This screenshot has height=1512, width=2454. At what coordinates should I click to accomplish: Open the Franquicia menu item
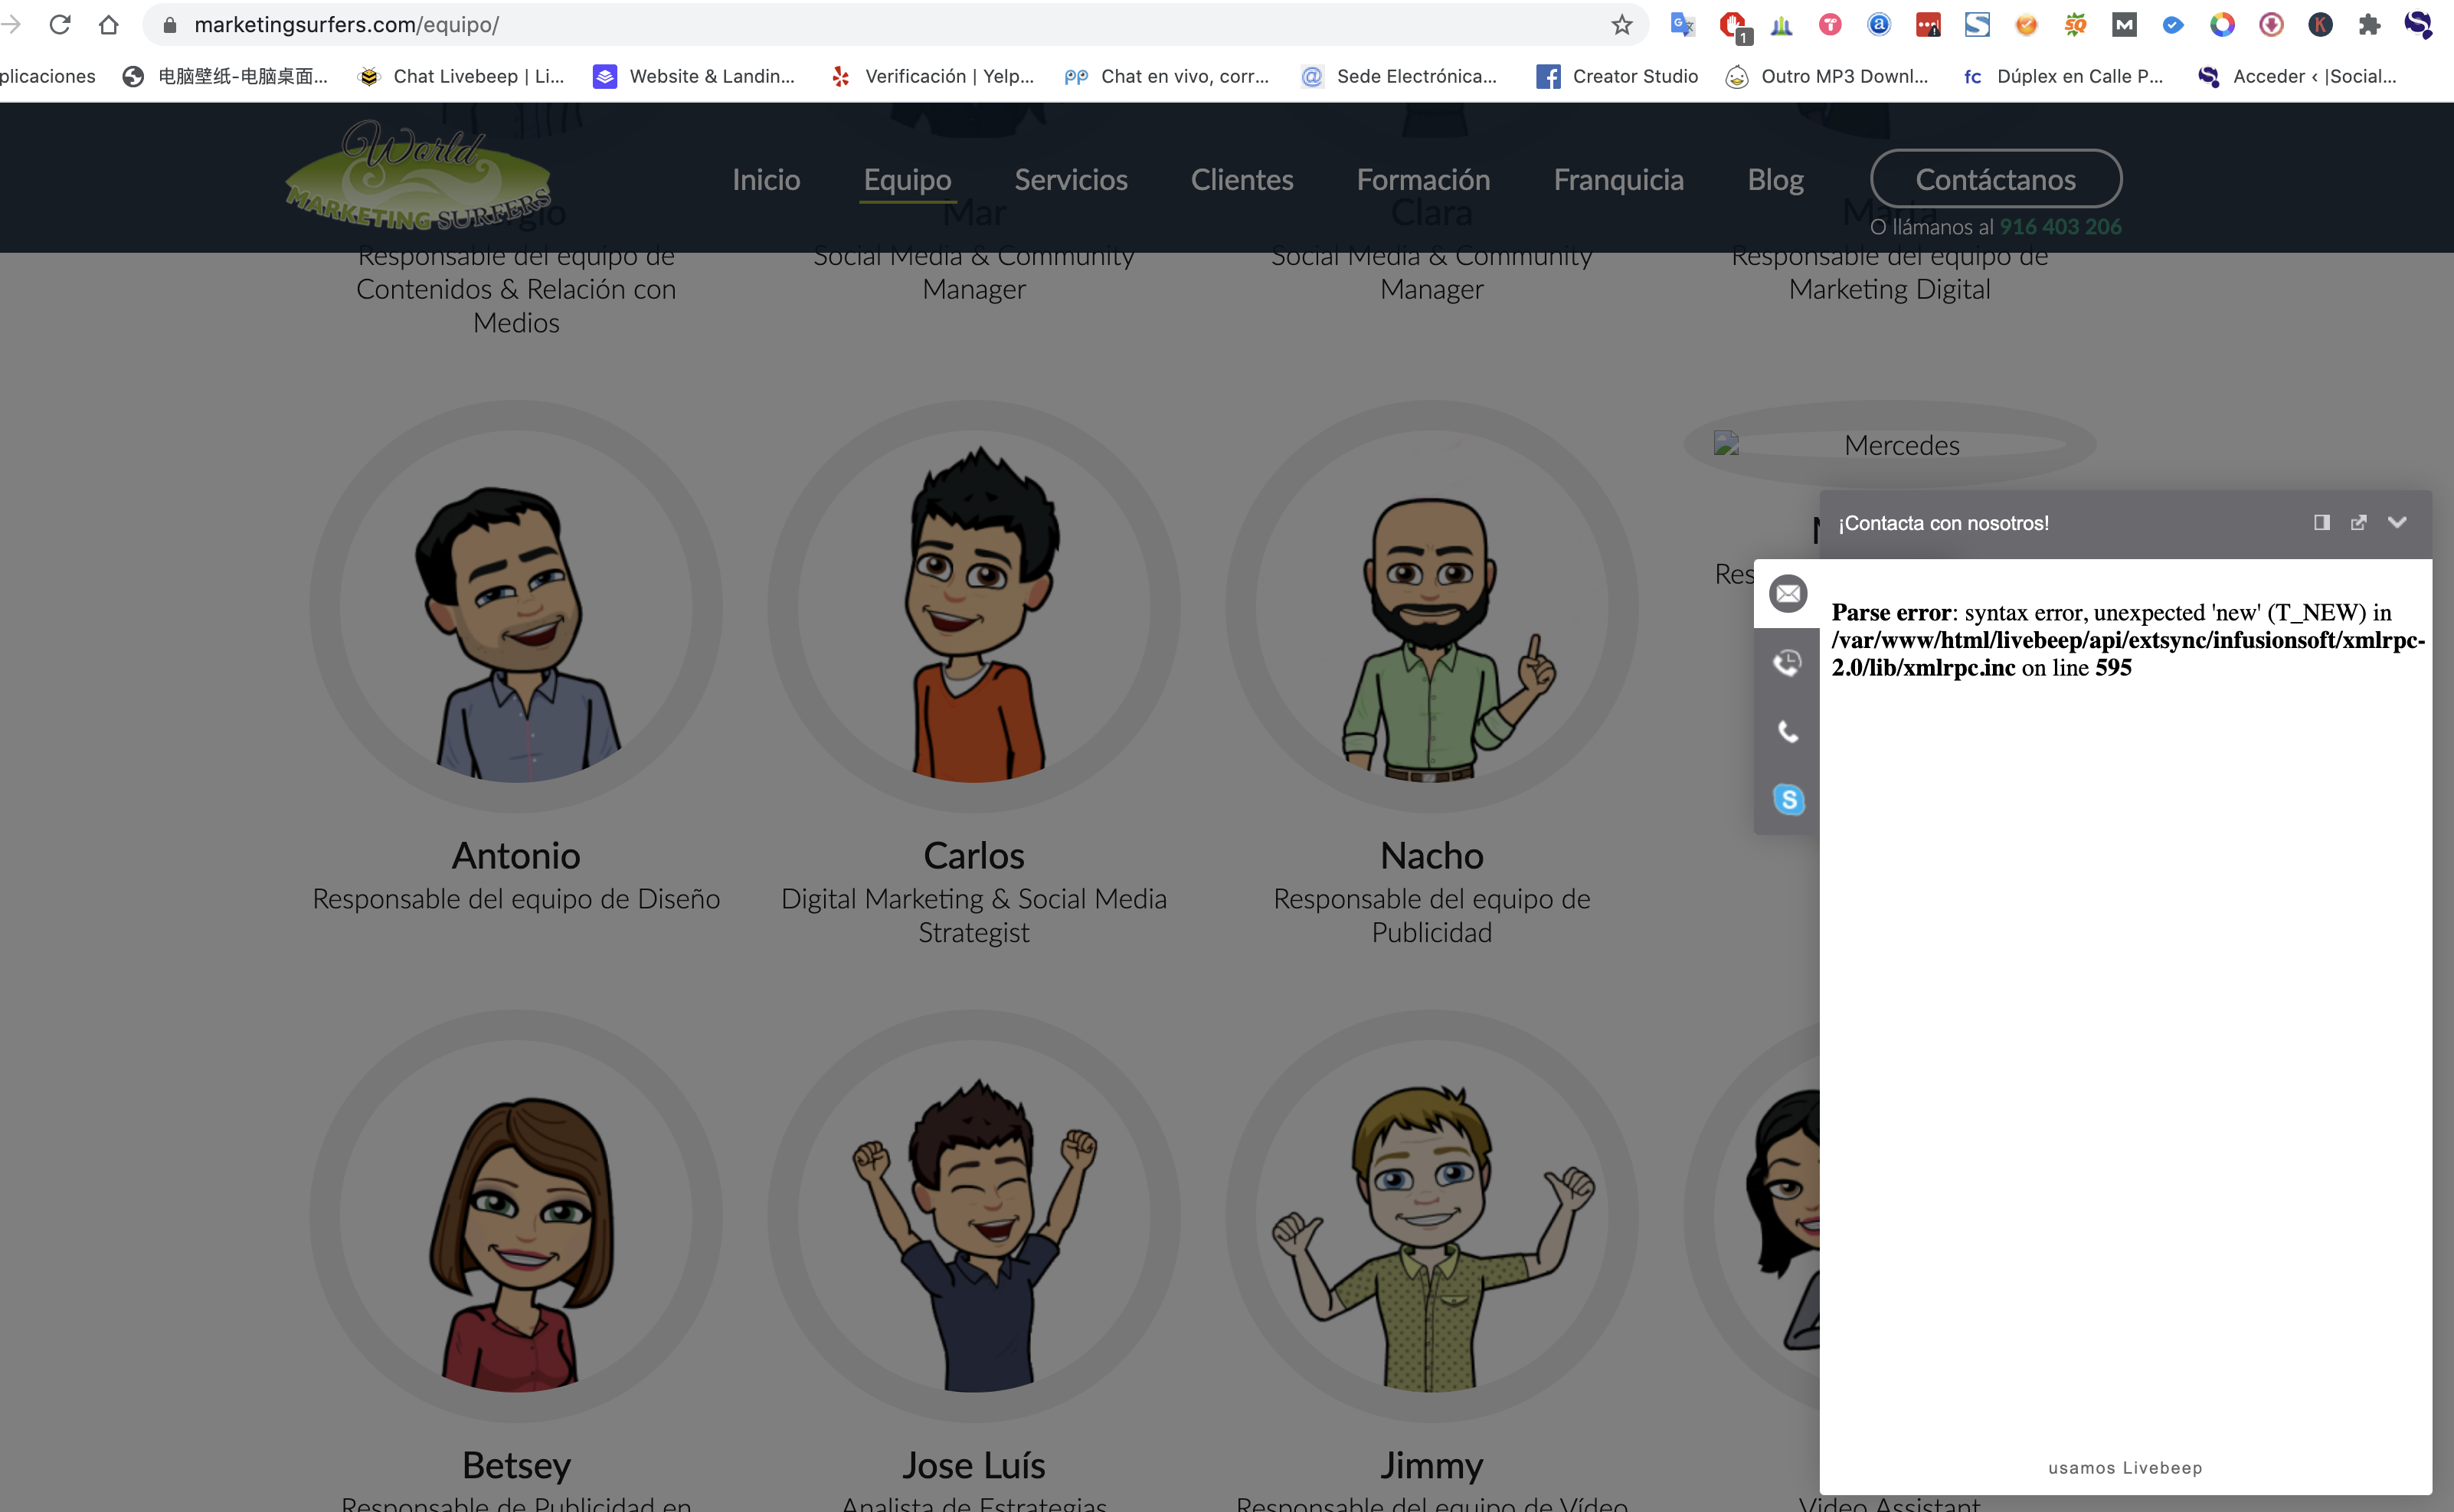coord(1618,180)
